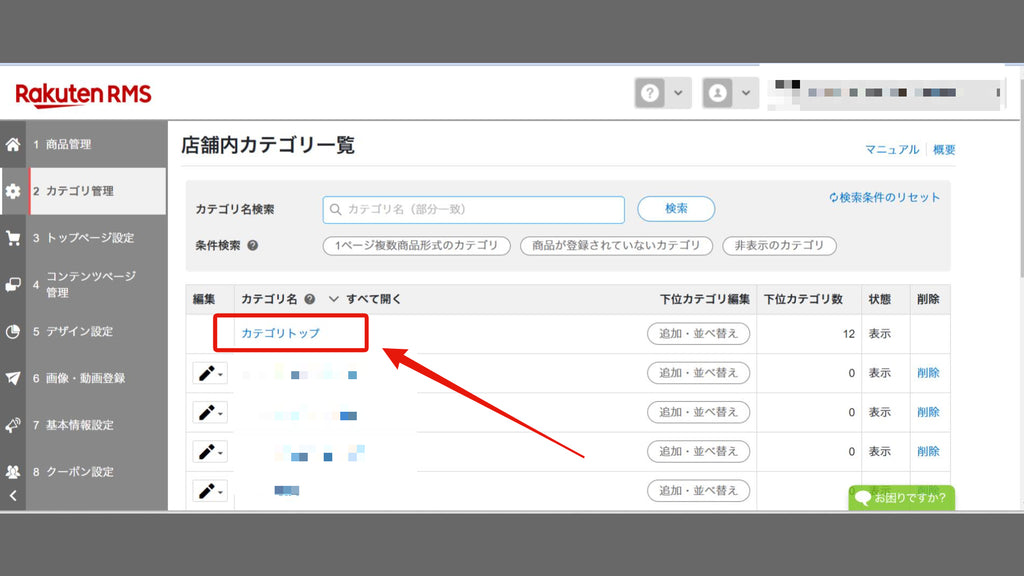Viewport: 1024px width, 576px height.
Task: Open the マニュアル link
Action: tap(891, 150)
